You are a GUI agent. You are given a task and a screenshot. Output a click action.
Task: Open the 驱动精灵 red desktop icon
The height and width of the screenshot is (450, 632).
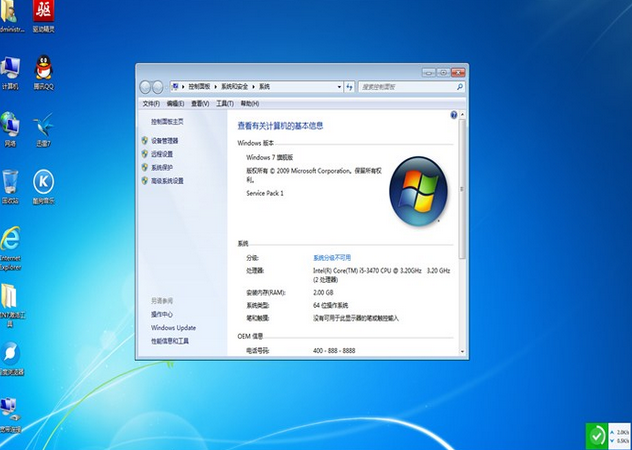44,12
